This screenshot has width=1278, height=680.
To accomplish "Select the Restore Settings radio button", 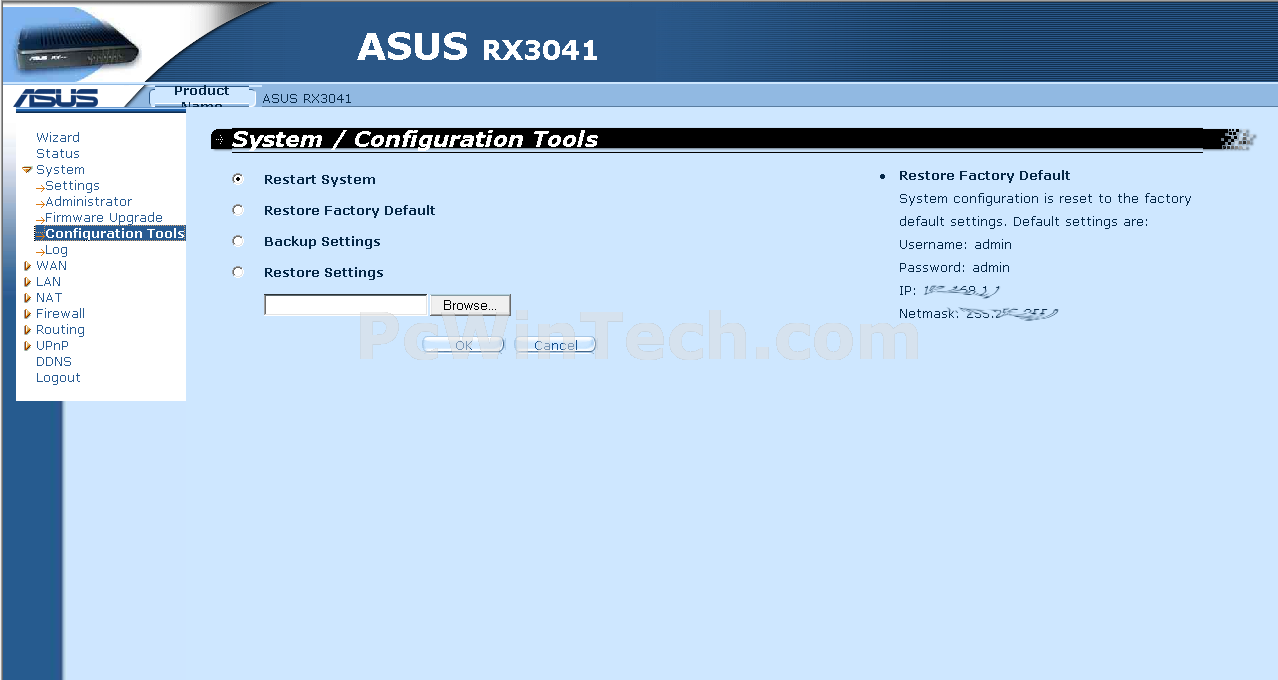I will click(238, 272).
